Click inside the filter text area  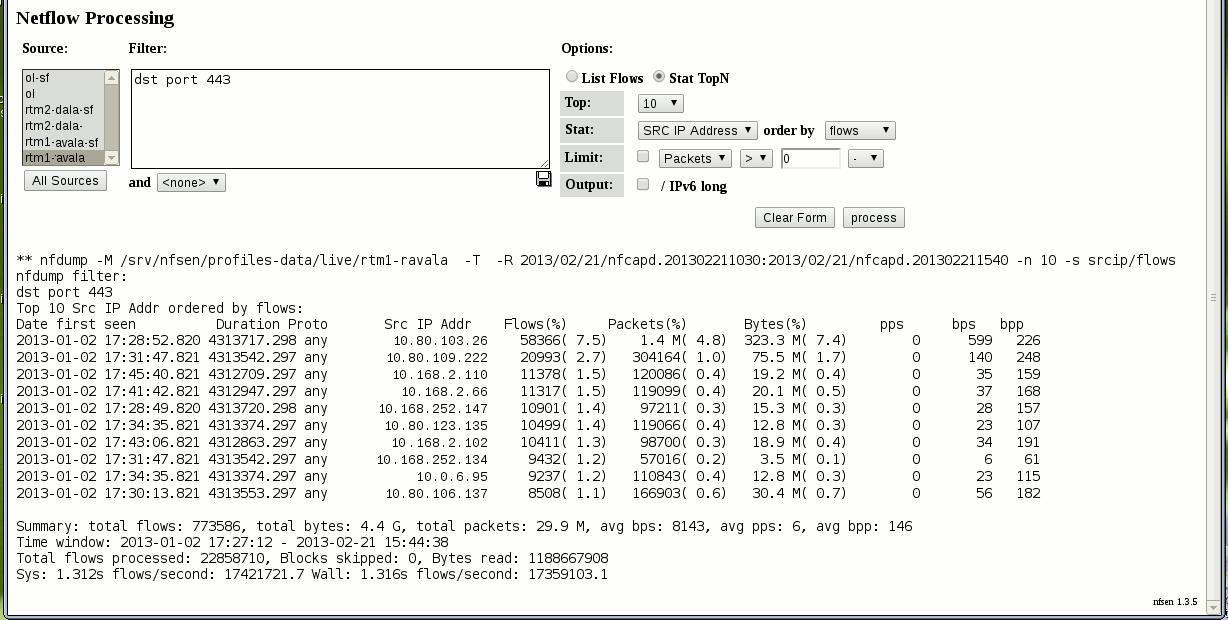point(340,119)
